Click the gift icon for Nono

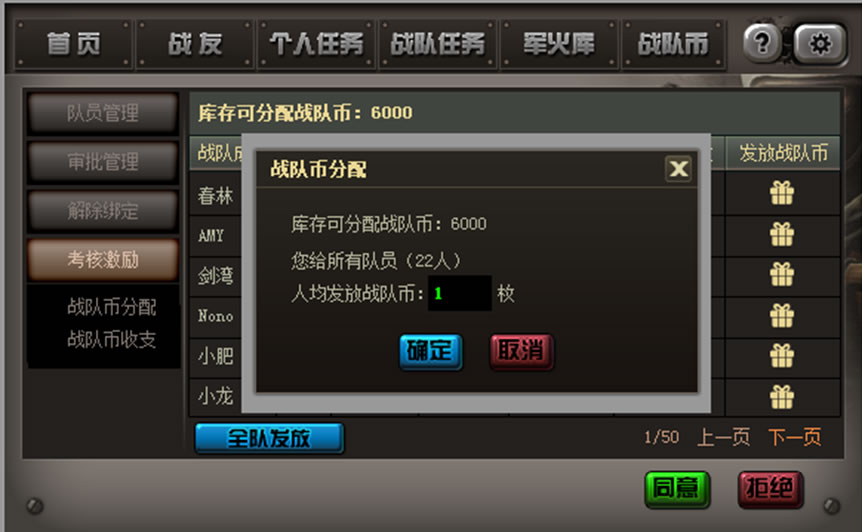(x=782, y=315)
